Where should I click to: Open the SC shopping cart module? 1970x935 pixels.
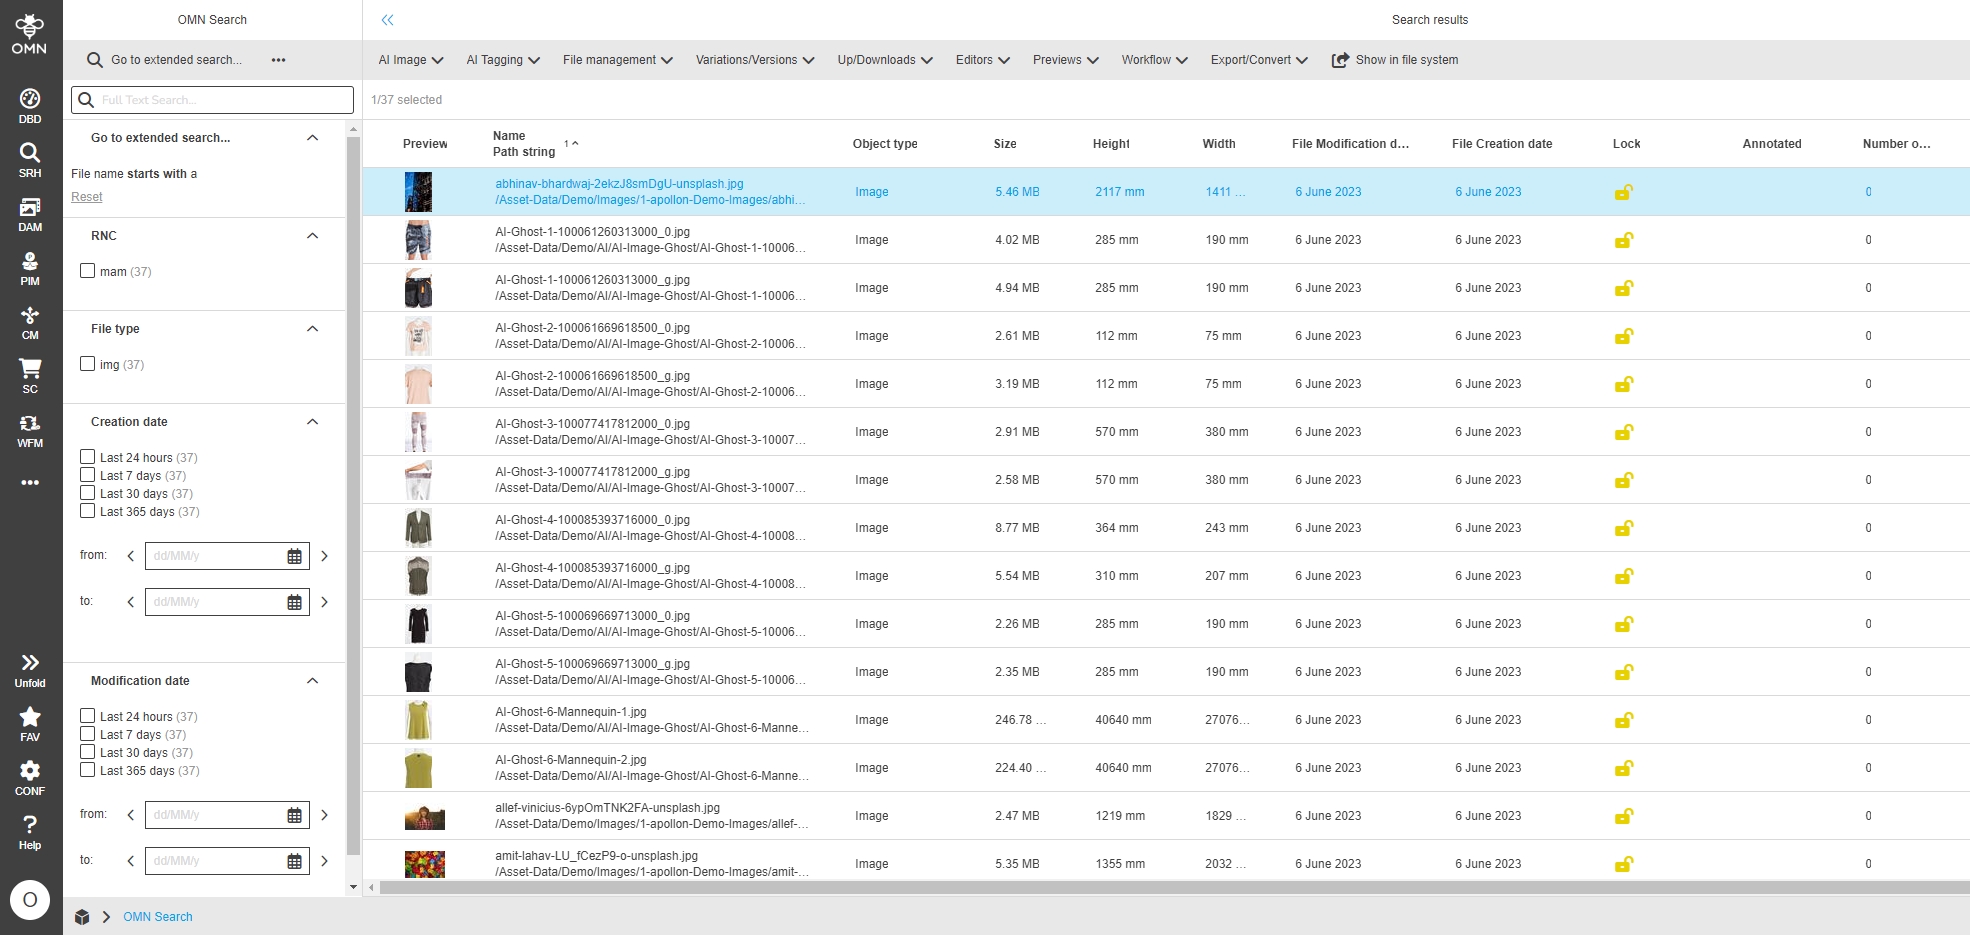click(x=30, y=375)
